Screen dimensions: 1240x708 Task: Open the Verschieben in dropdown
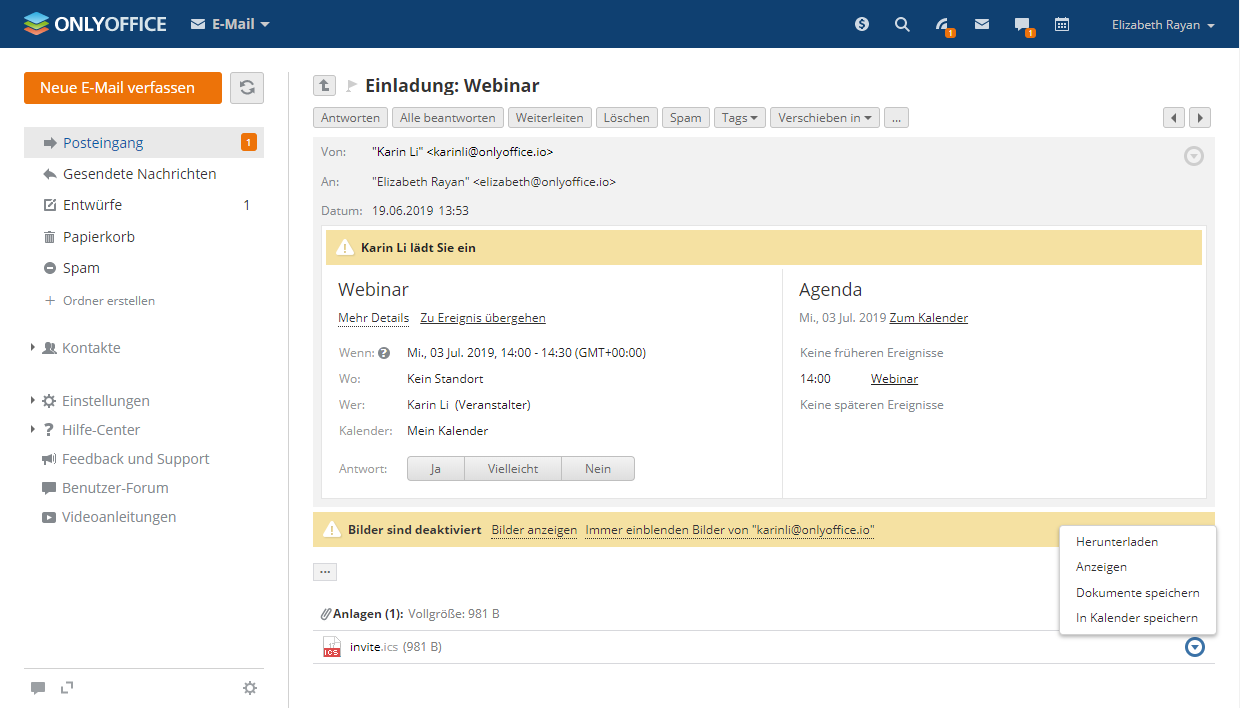pos(824,118)
